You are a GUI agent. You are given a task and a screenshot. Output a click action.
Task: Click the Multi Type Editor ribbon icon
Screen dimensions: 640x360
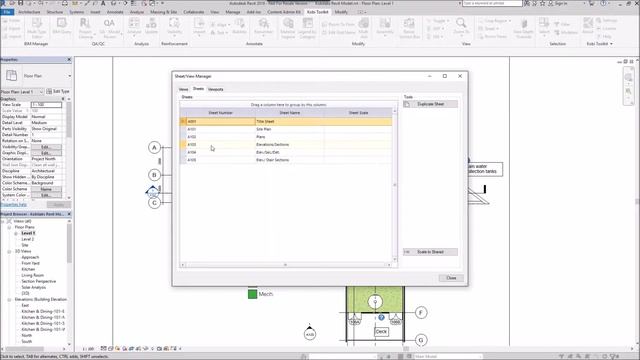point(36,28)
